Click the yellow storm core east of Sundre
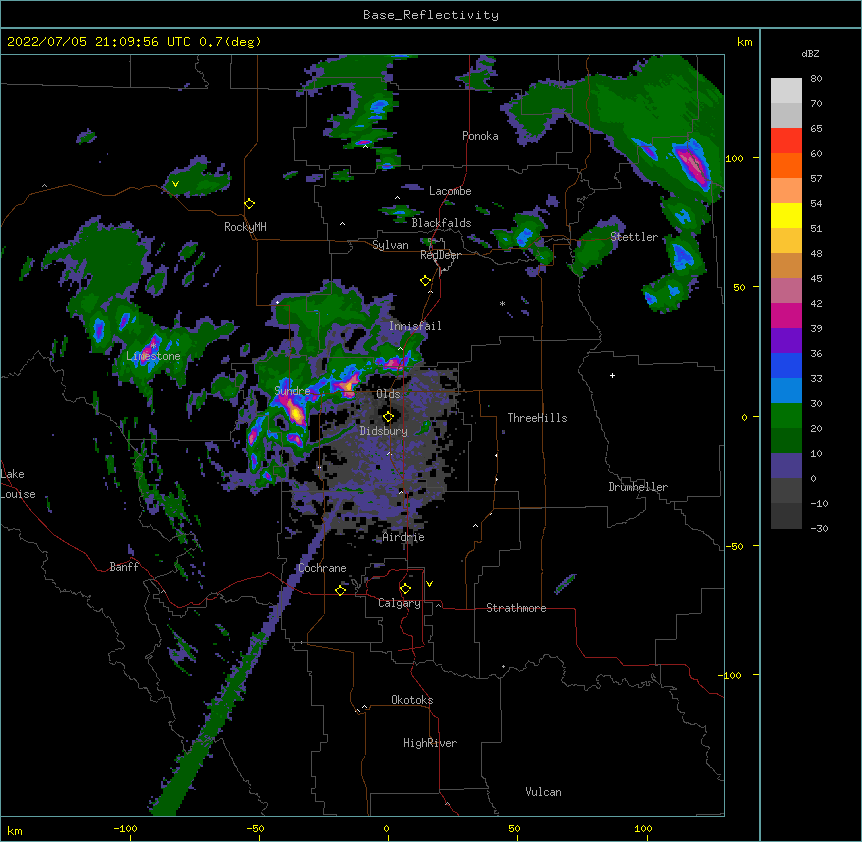Screen dimensions: 862x842 pyautogui.click(x=297, y=413)
